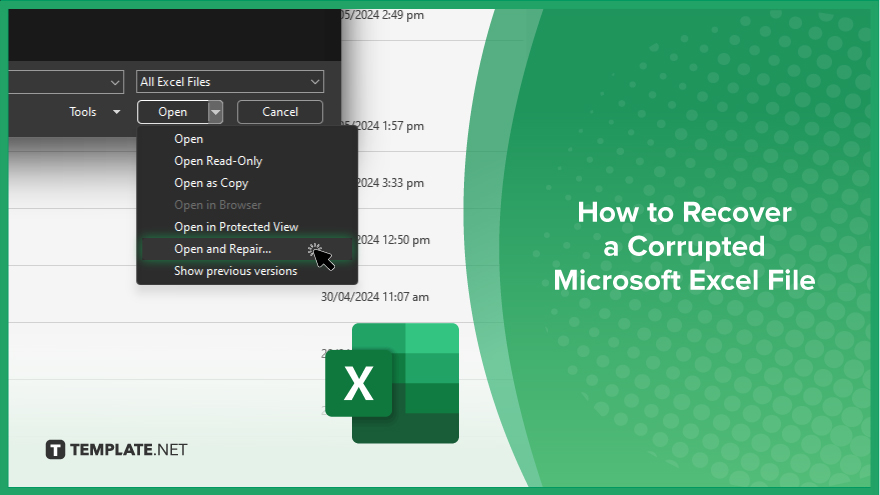
Task: Expand the file name combo box arrow
Action: coord(115,82)
